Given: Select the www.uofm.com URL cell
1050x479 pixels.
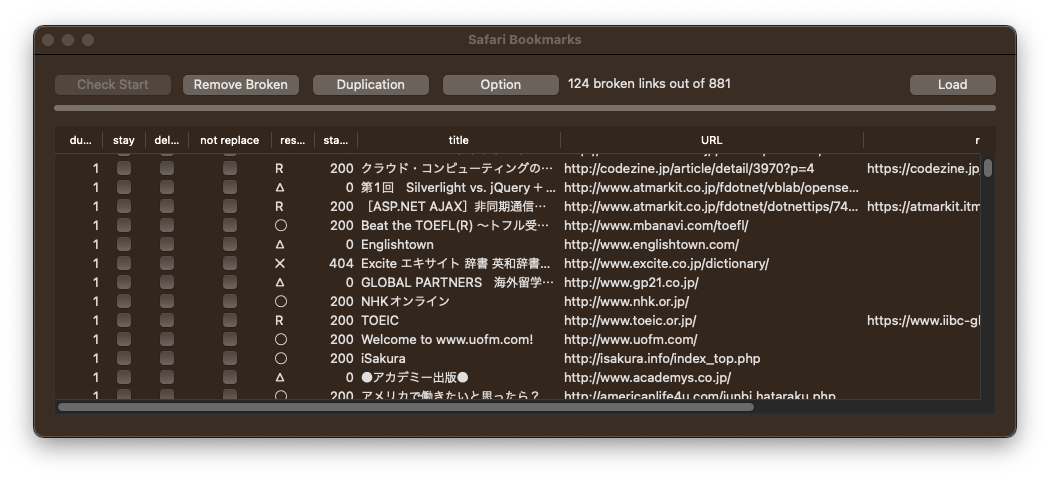Looking at the screenshot, I should (630, 340).
